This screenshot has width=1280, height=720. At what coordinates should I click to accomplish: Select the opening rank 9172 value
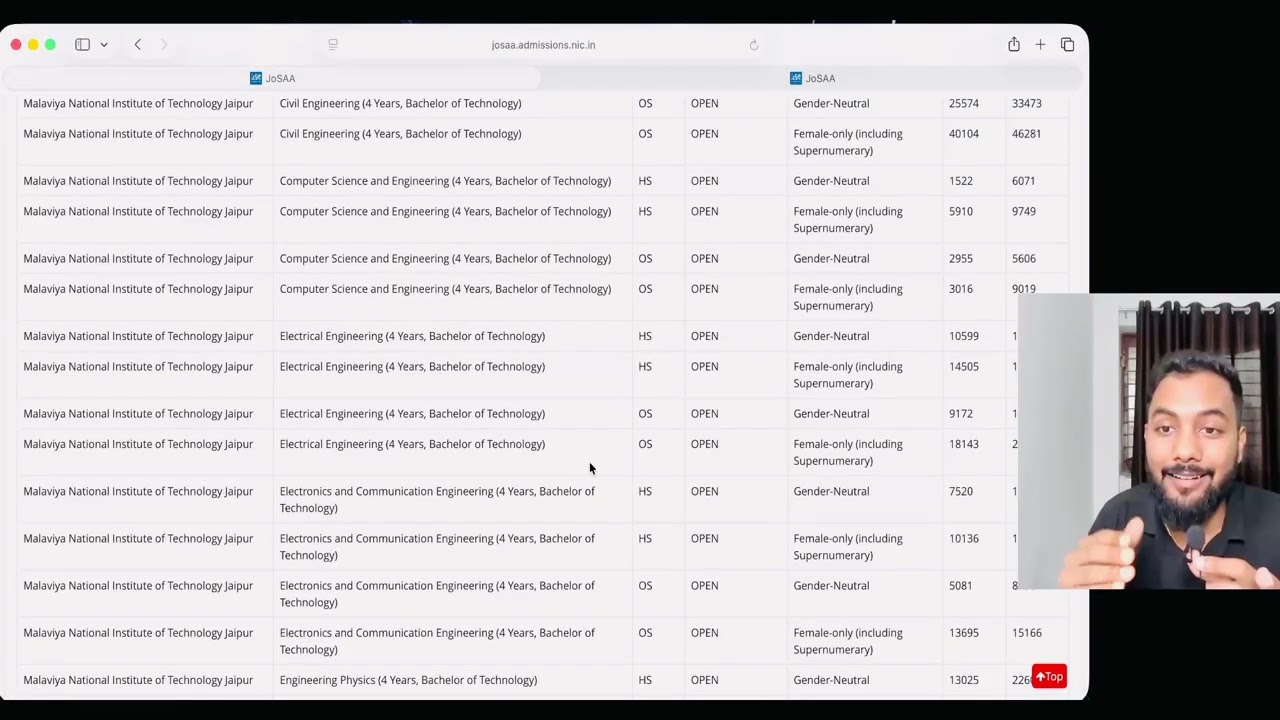[961, 414]
